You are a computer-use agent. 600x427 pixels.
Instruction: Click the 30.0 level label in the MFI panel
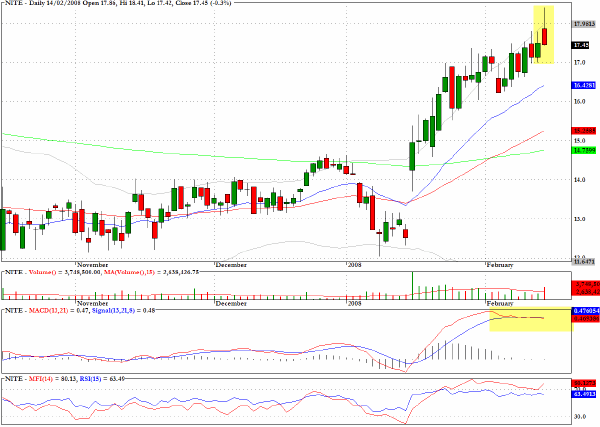[579, 416]
